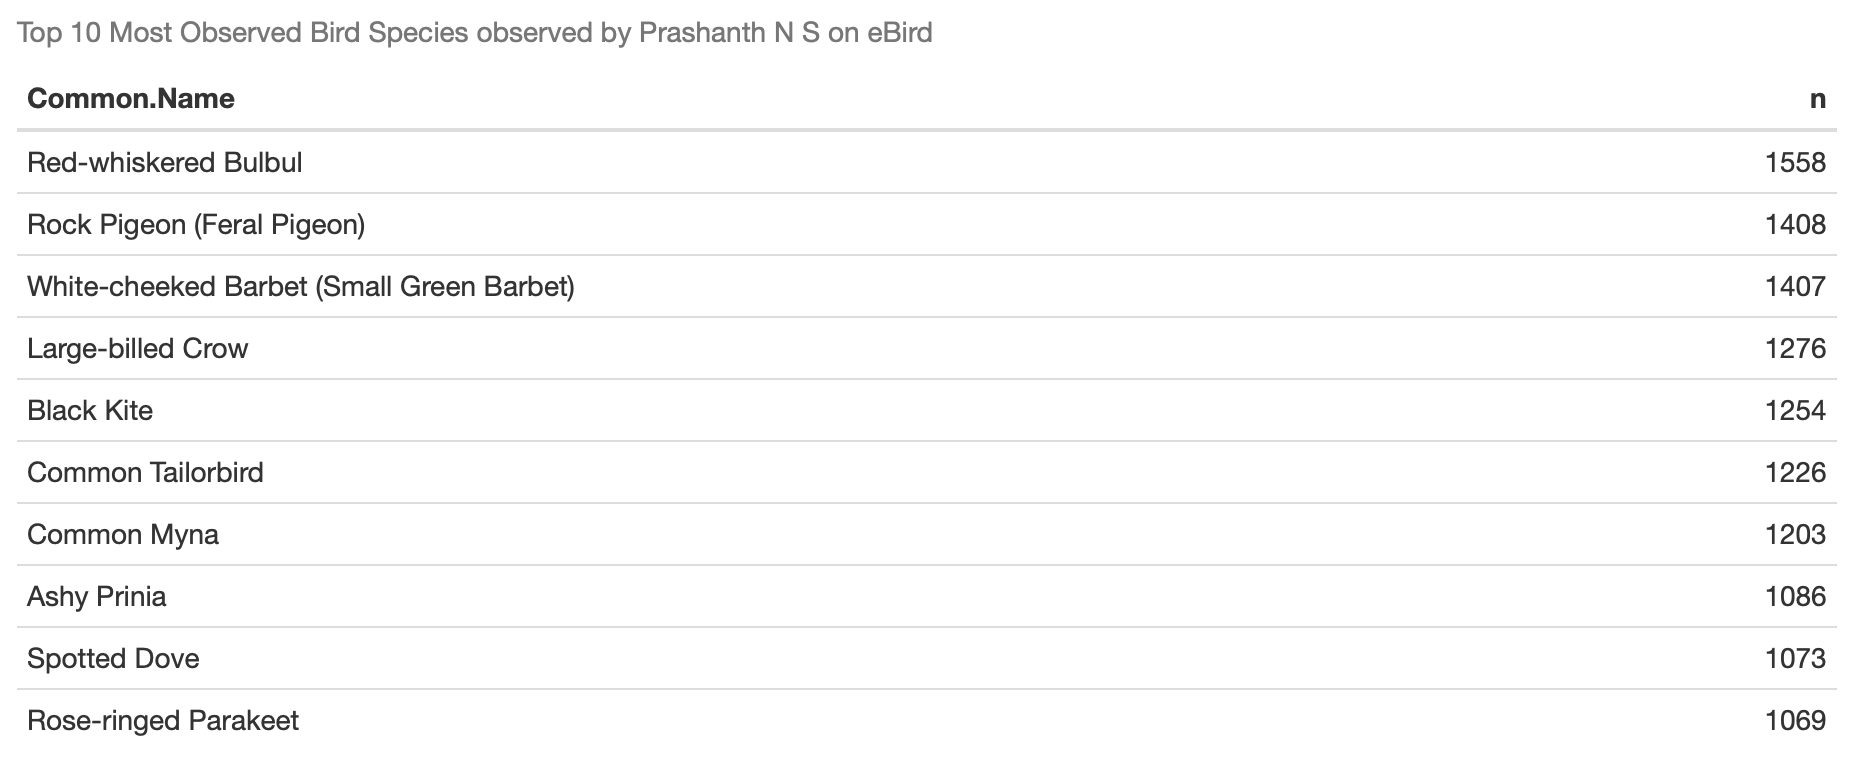Click the table caption about Prashanth N S
The image size is (1858, 762).
[475, 33]
